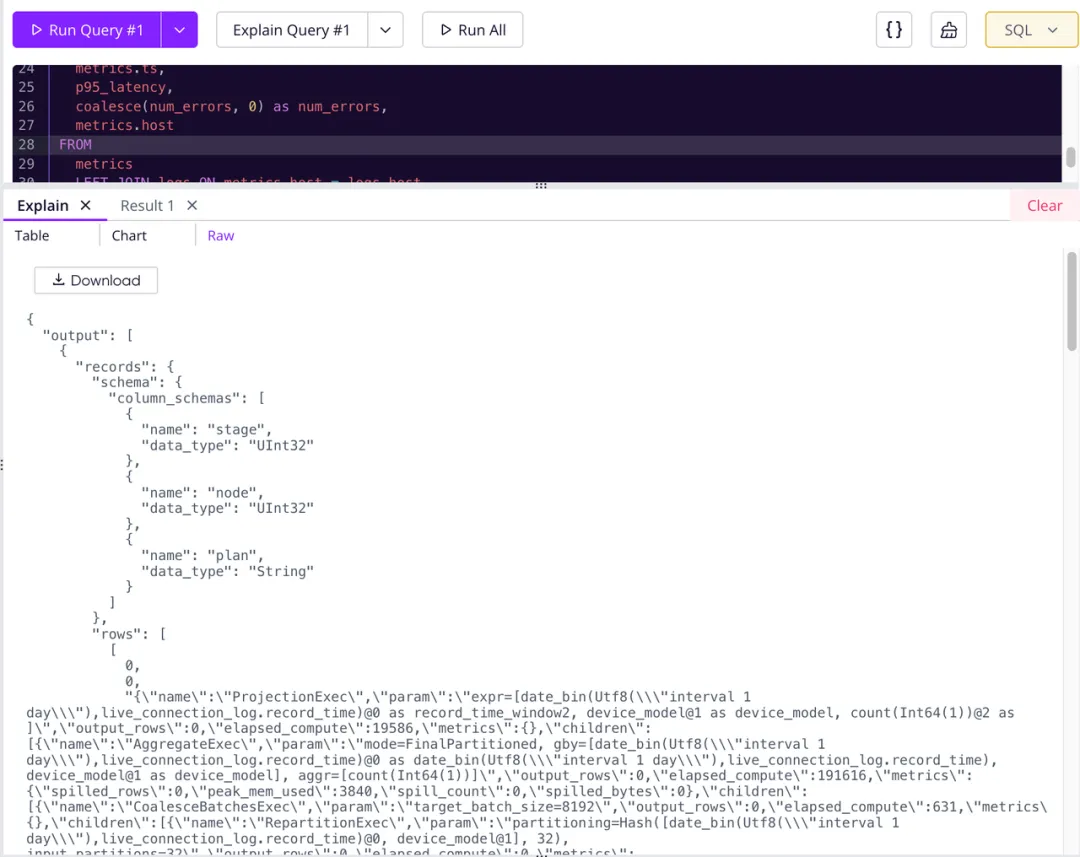Open the Run Query #1 dropdown arrow
The width and height of the screenshot is (1080, 857).
tap(179, 29)
